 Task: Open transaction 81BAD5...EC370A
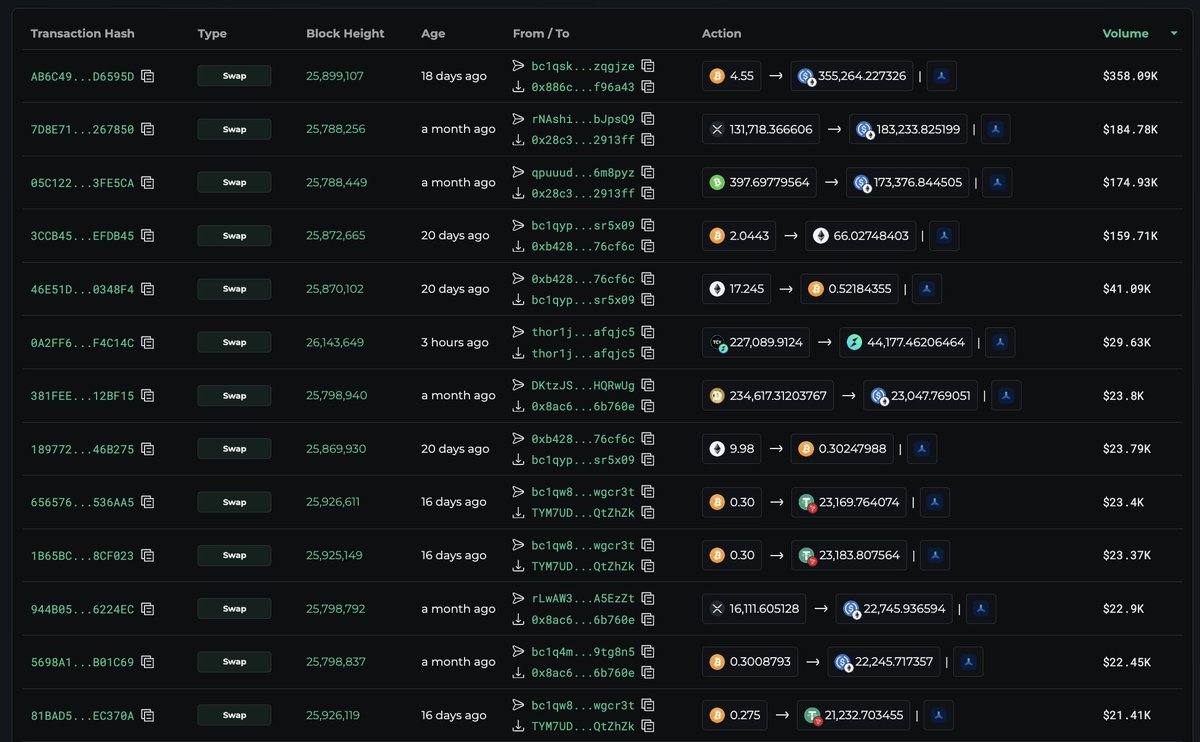82,715
